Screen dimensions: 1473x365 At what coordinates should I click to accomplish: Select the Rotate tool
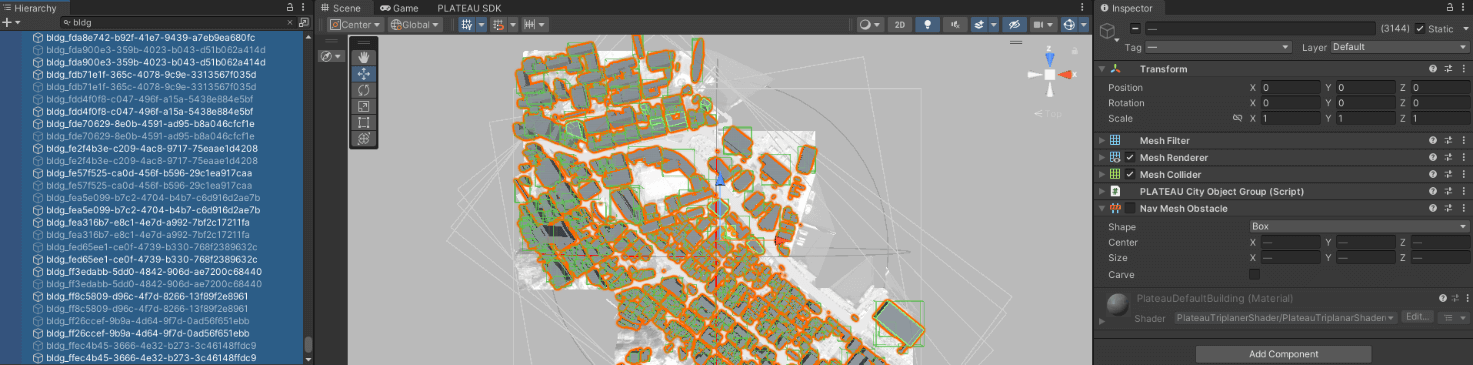(x=364, y=90)
